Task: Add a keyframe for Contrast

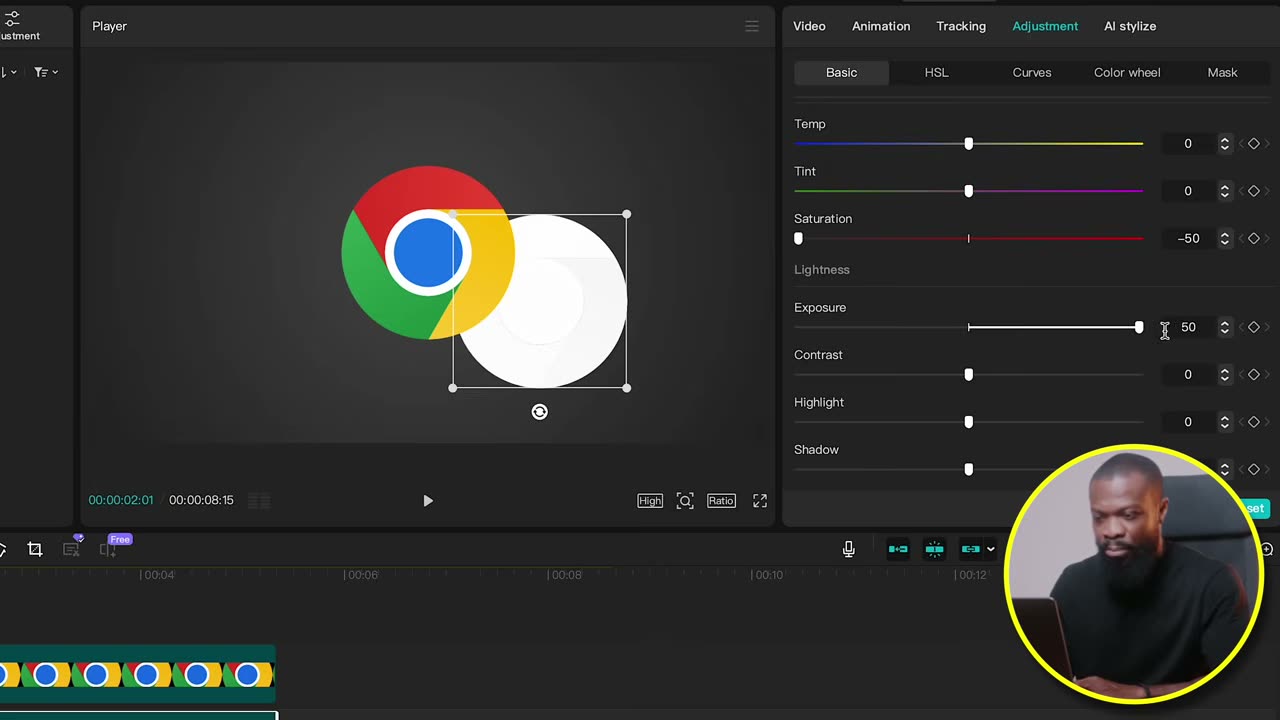Action: coord(1254,374)
